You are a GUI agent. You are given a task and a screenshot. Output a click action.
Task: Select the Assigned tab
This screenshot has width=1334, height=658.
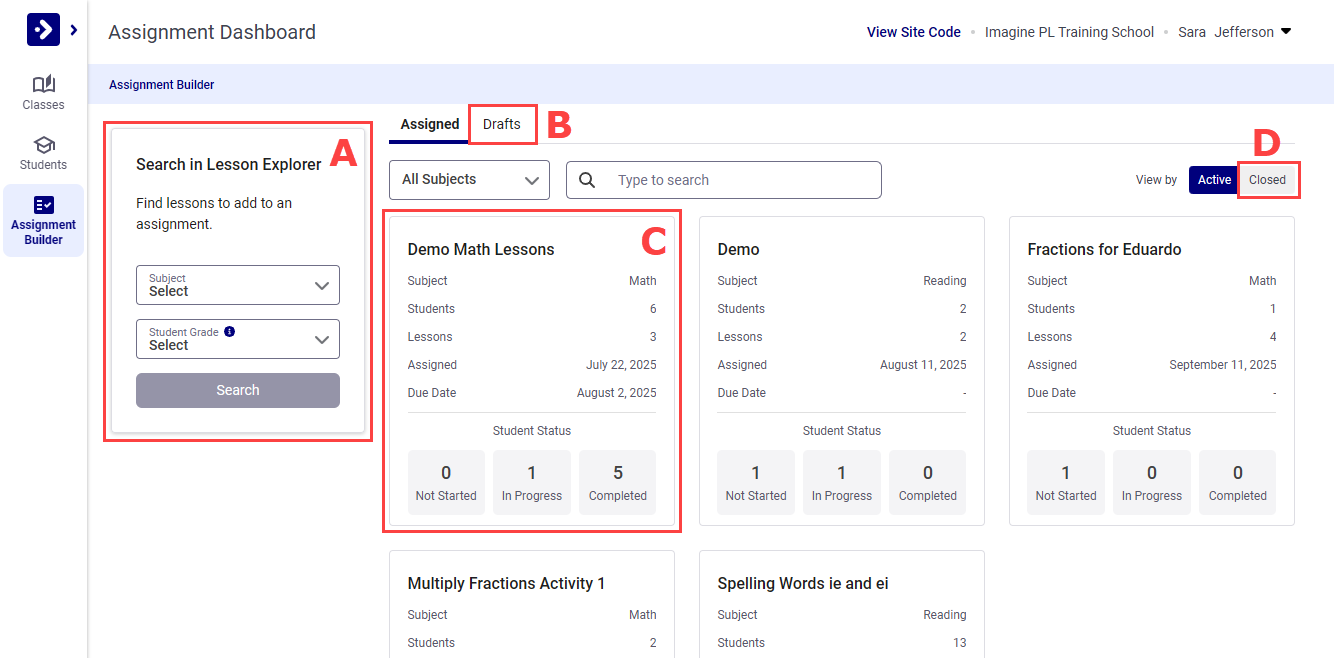tap(430, 124)
